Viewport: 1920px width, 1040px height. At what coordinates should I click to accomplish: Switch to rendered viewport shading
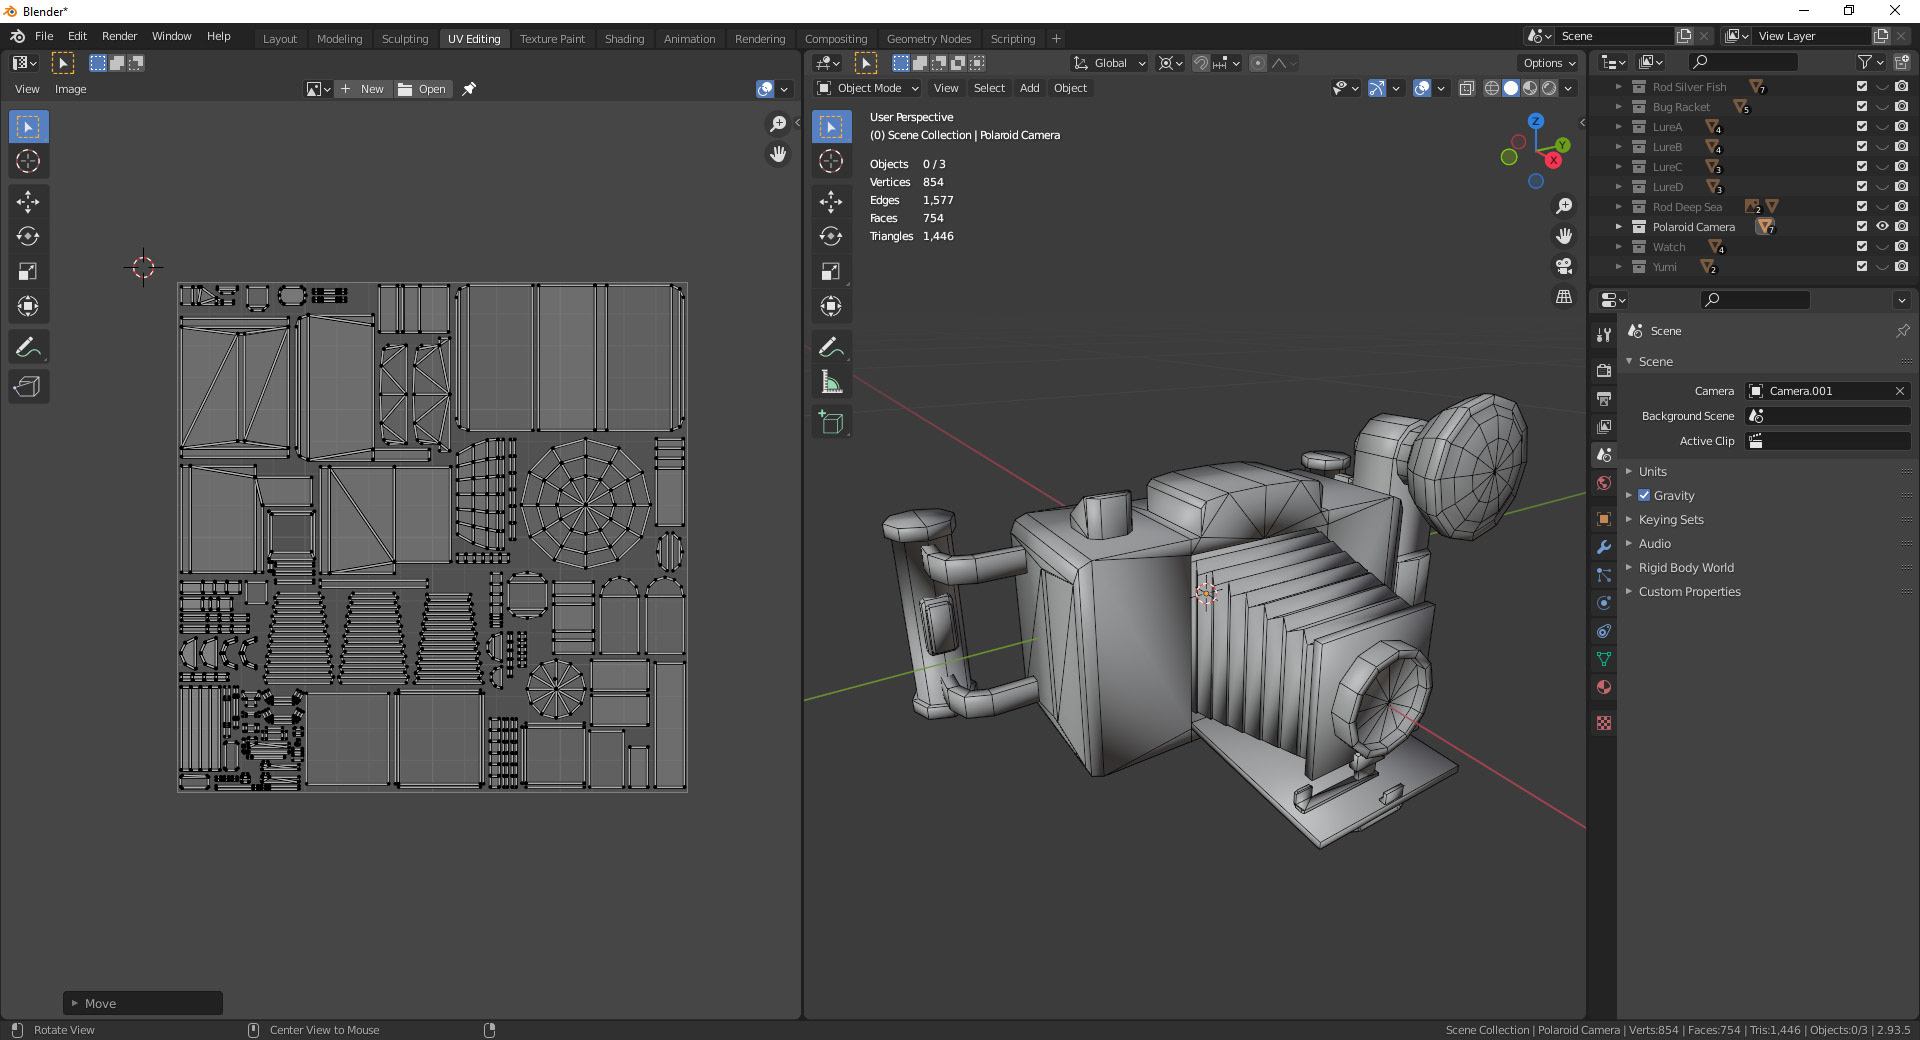(1549, 88)
